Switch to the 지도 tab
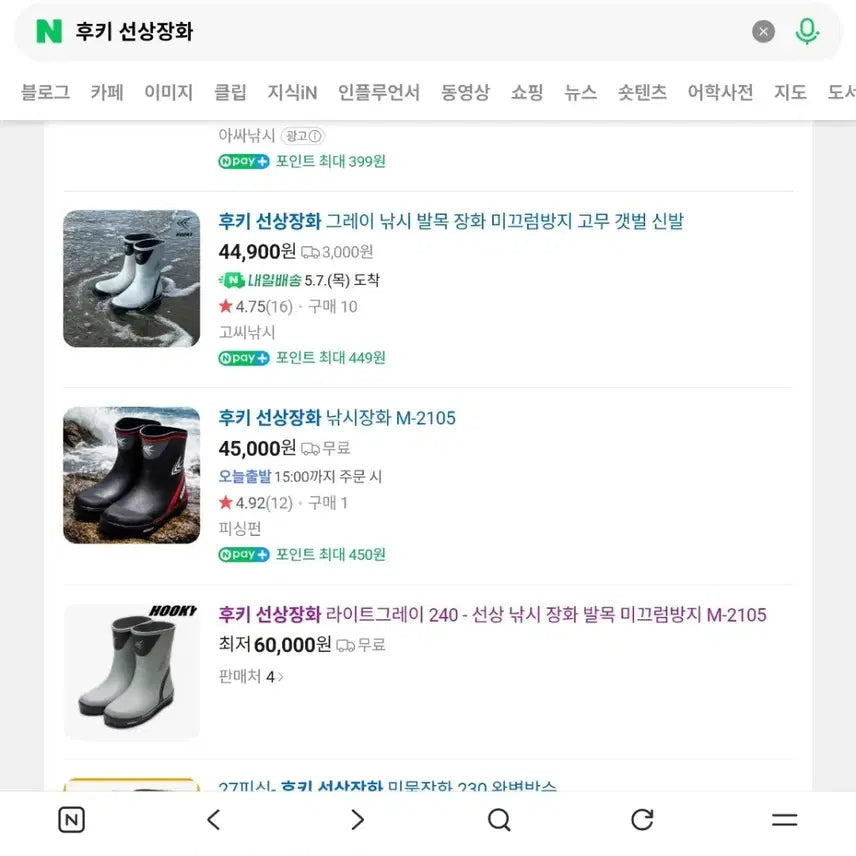856x856 pixels. [x=790, y=92]
